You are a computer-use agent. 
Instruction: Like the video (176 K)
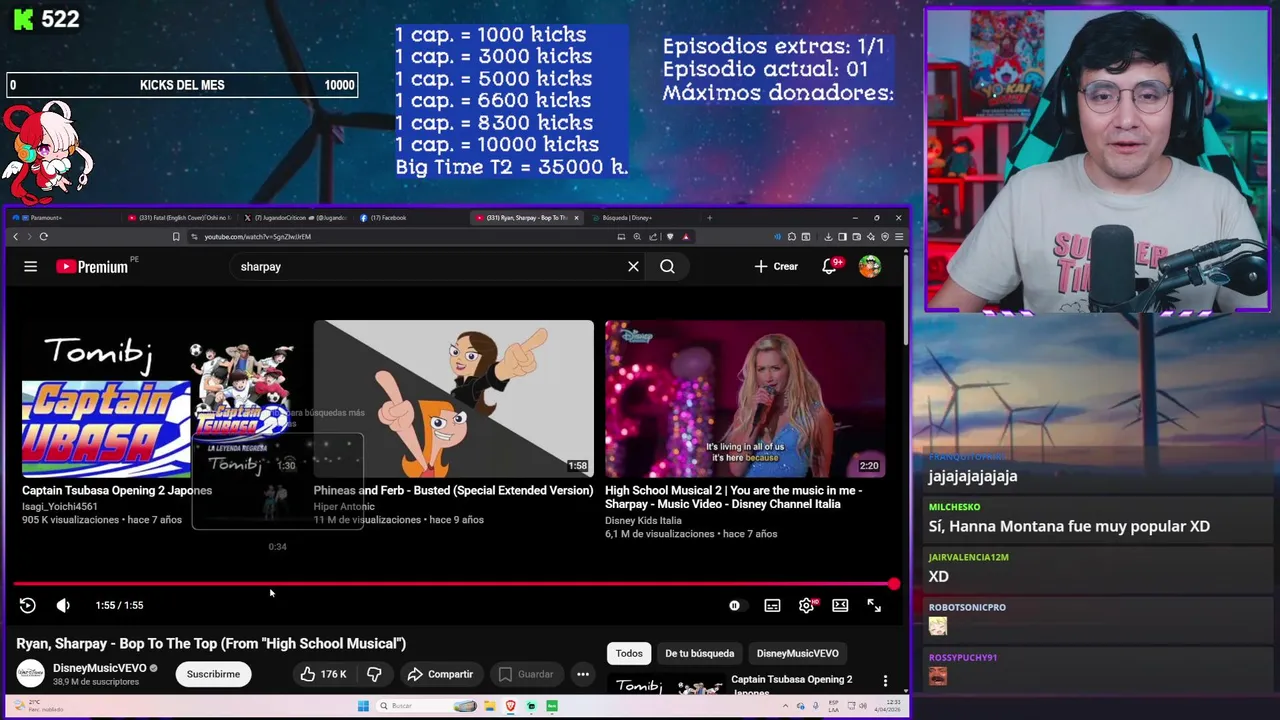(x=322, y=674)
